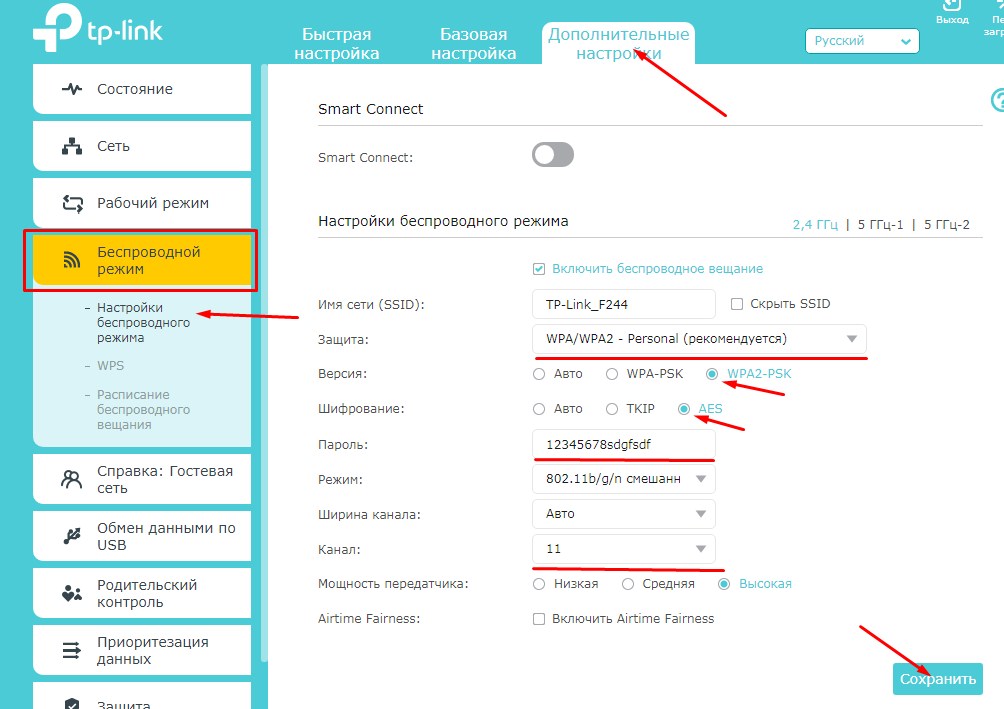
Task: Check the Скрыть SSID checkbox
Action: pos(737,304)
